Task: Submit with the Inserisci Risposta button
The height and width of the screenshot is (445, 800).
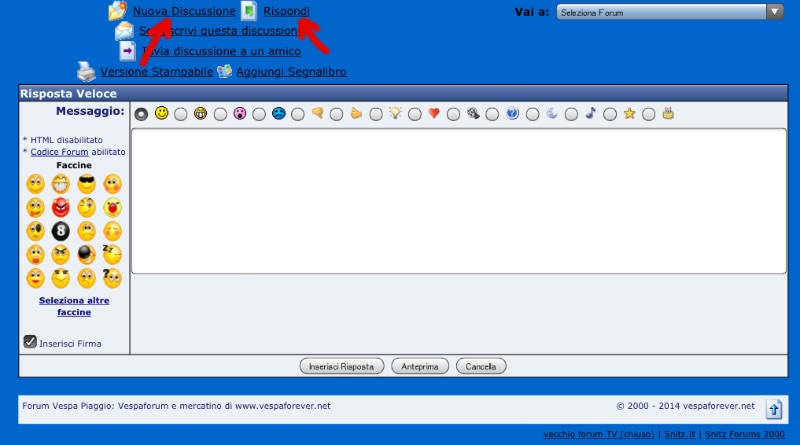Action: click(342, 366)
